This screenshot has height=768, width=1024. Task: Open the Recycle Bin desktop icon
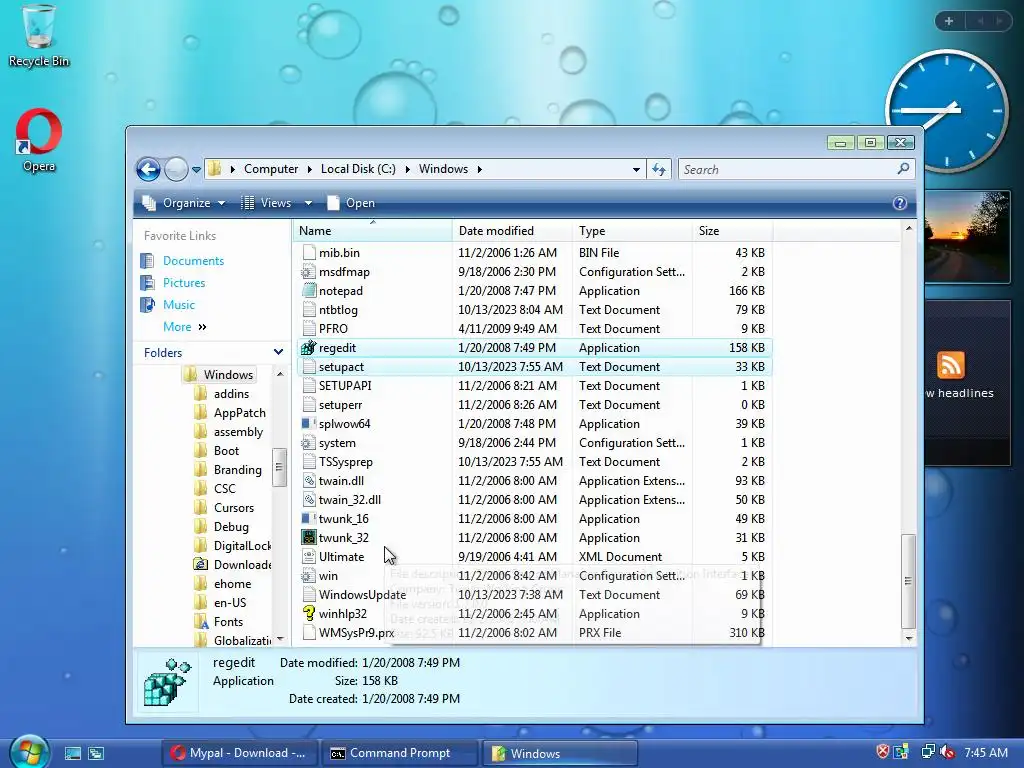click(39, 35)
